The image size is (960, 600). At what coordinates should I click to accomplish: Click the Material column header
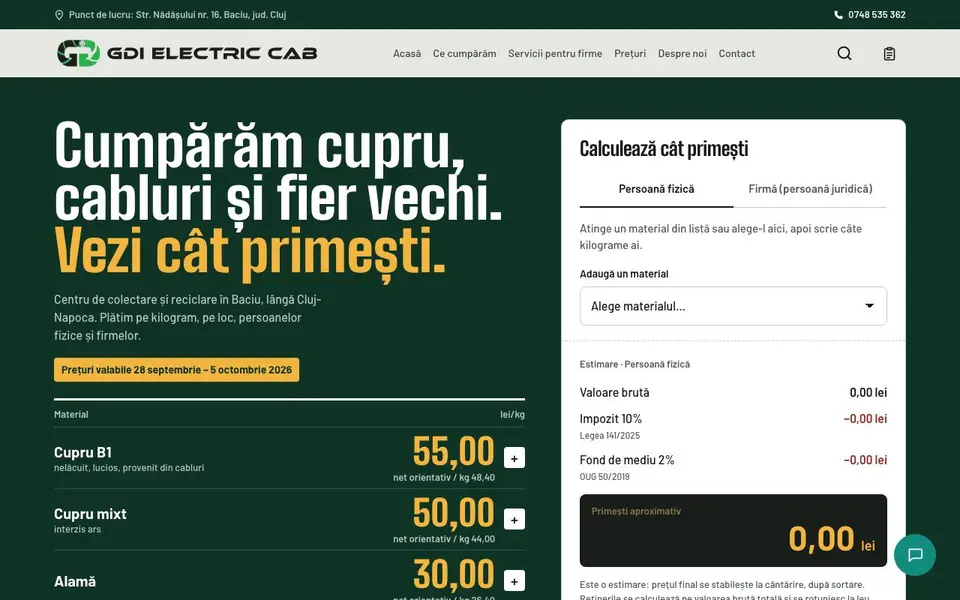71,414
